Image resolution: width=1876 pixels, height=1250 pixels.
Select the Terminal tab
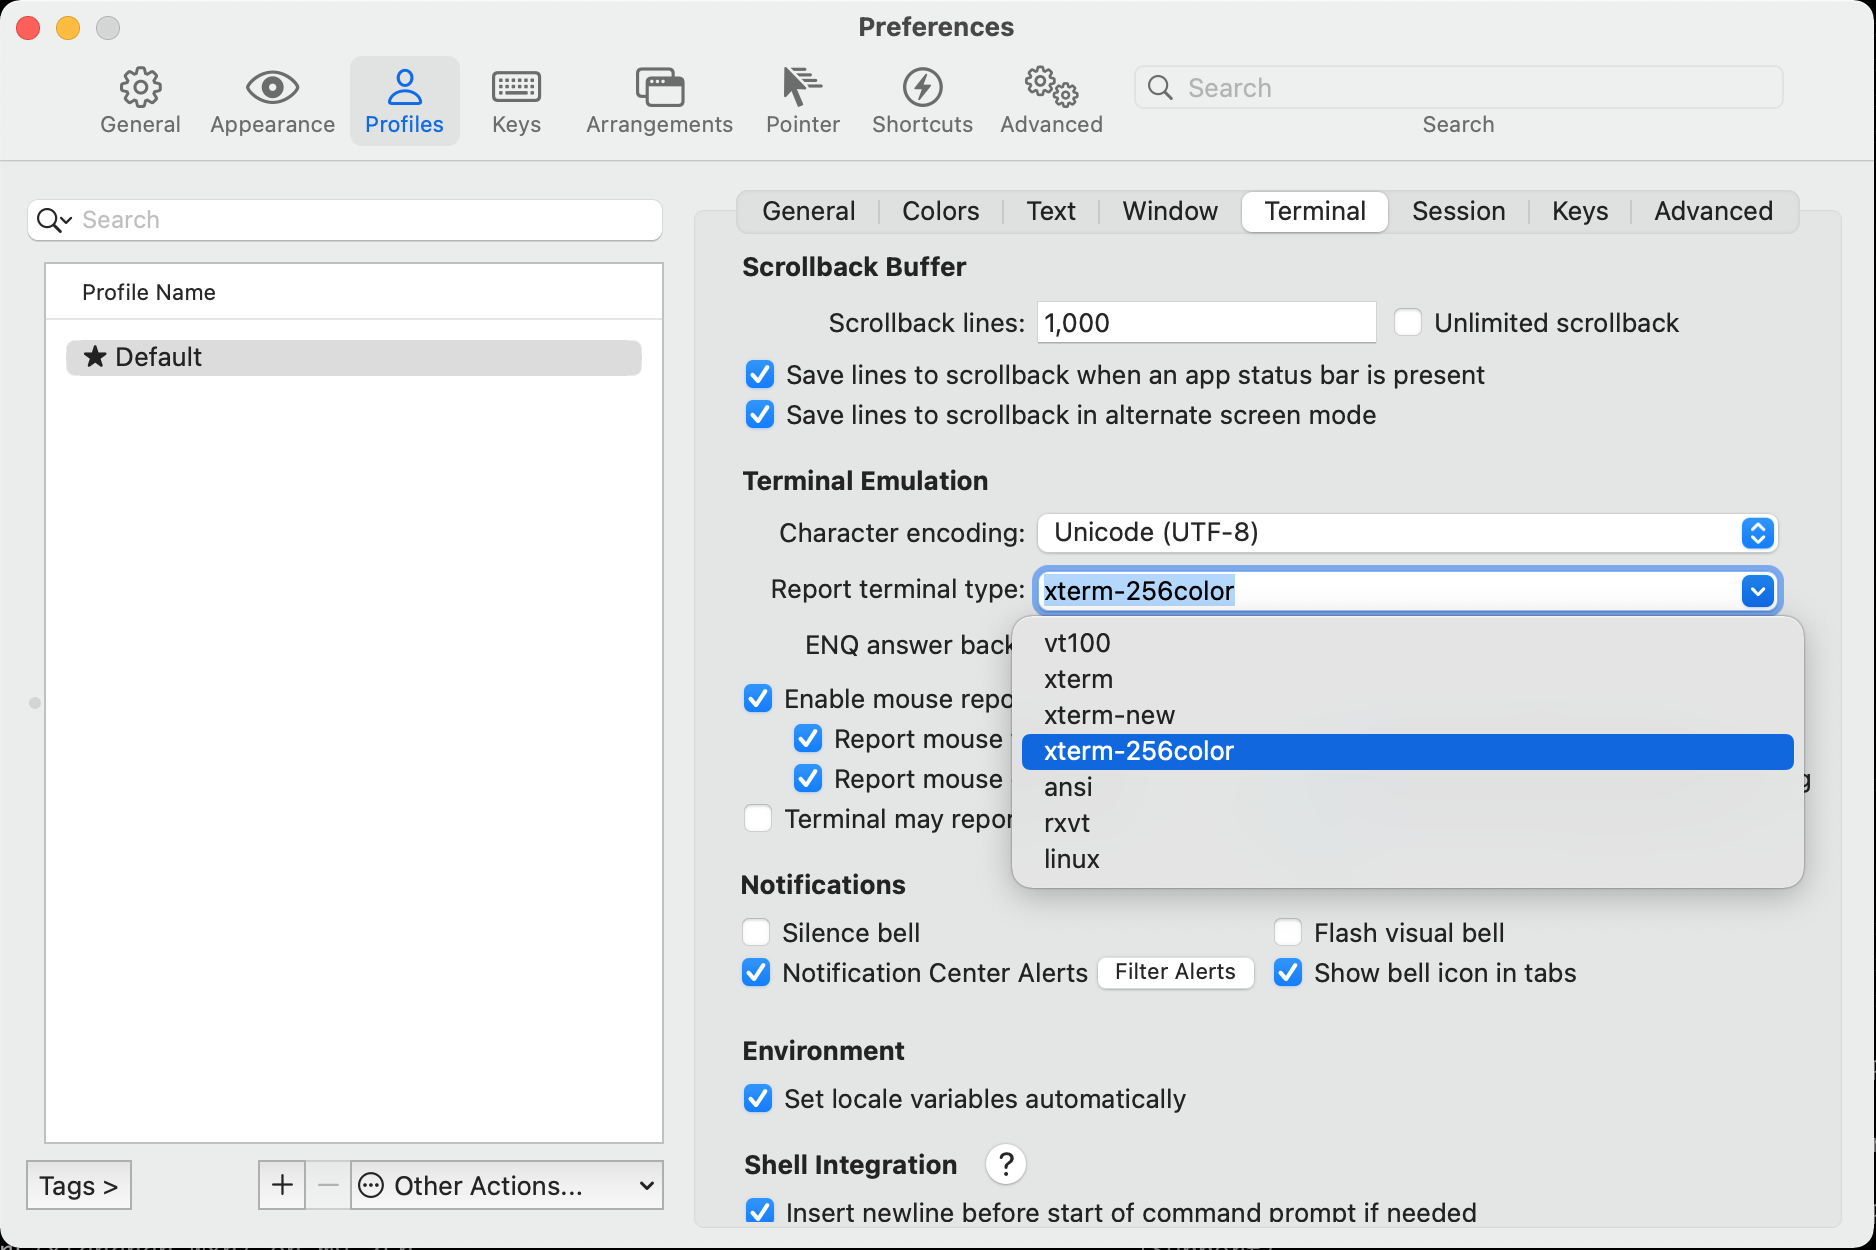(x=1314, y=211)
